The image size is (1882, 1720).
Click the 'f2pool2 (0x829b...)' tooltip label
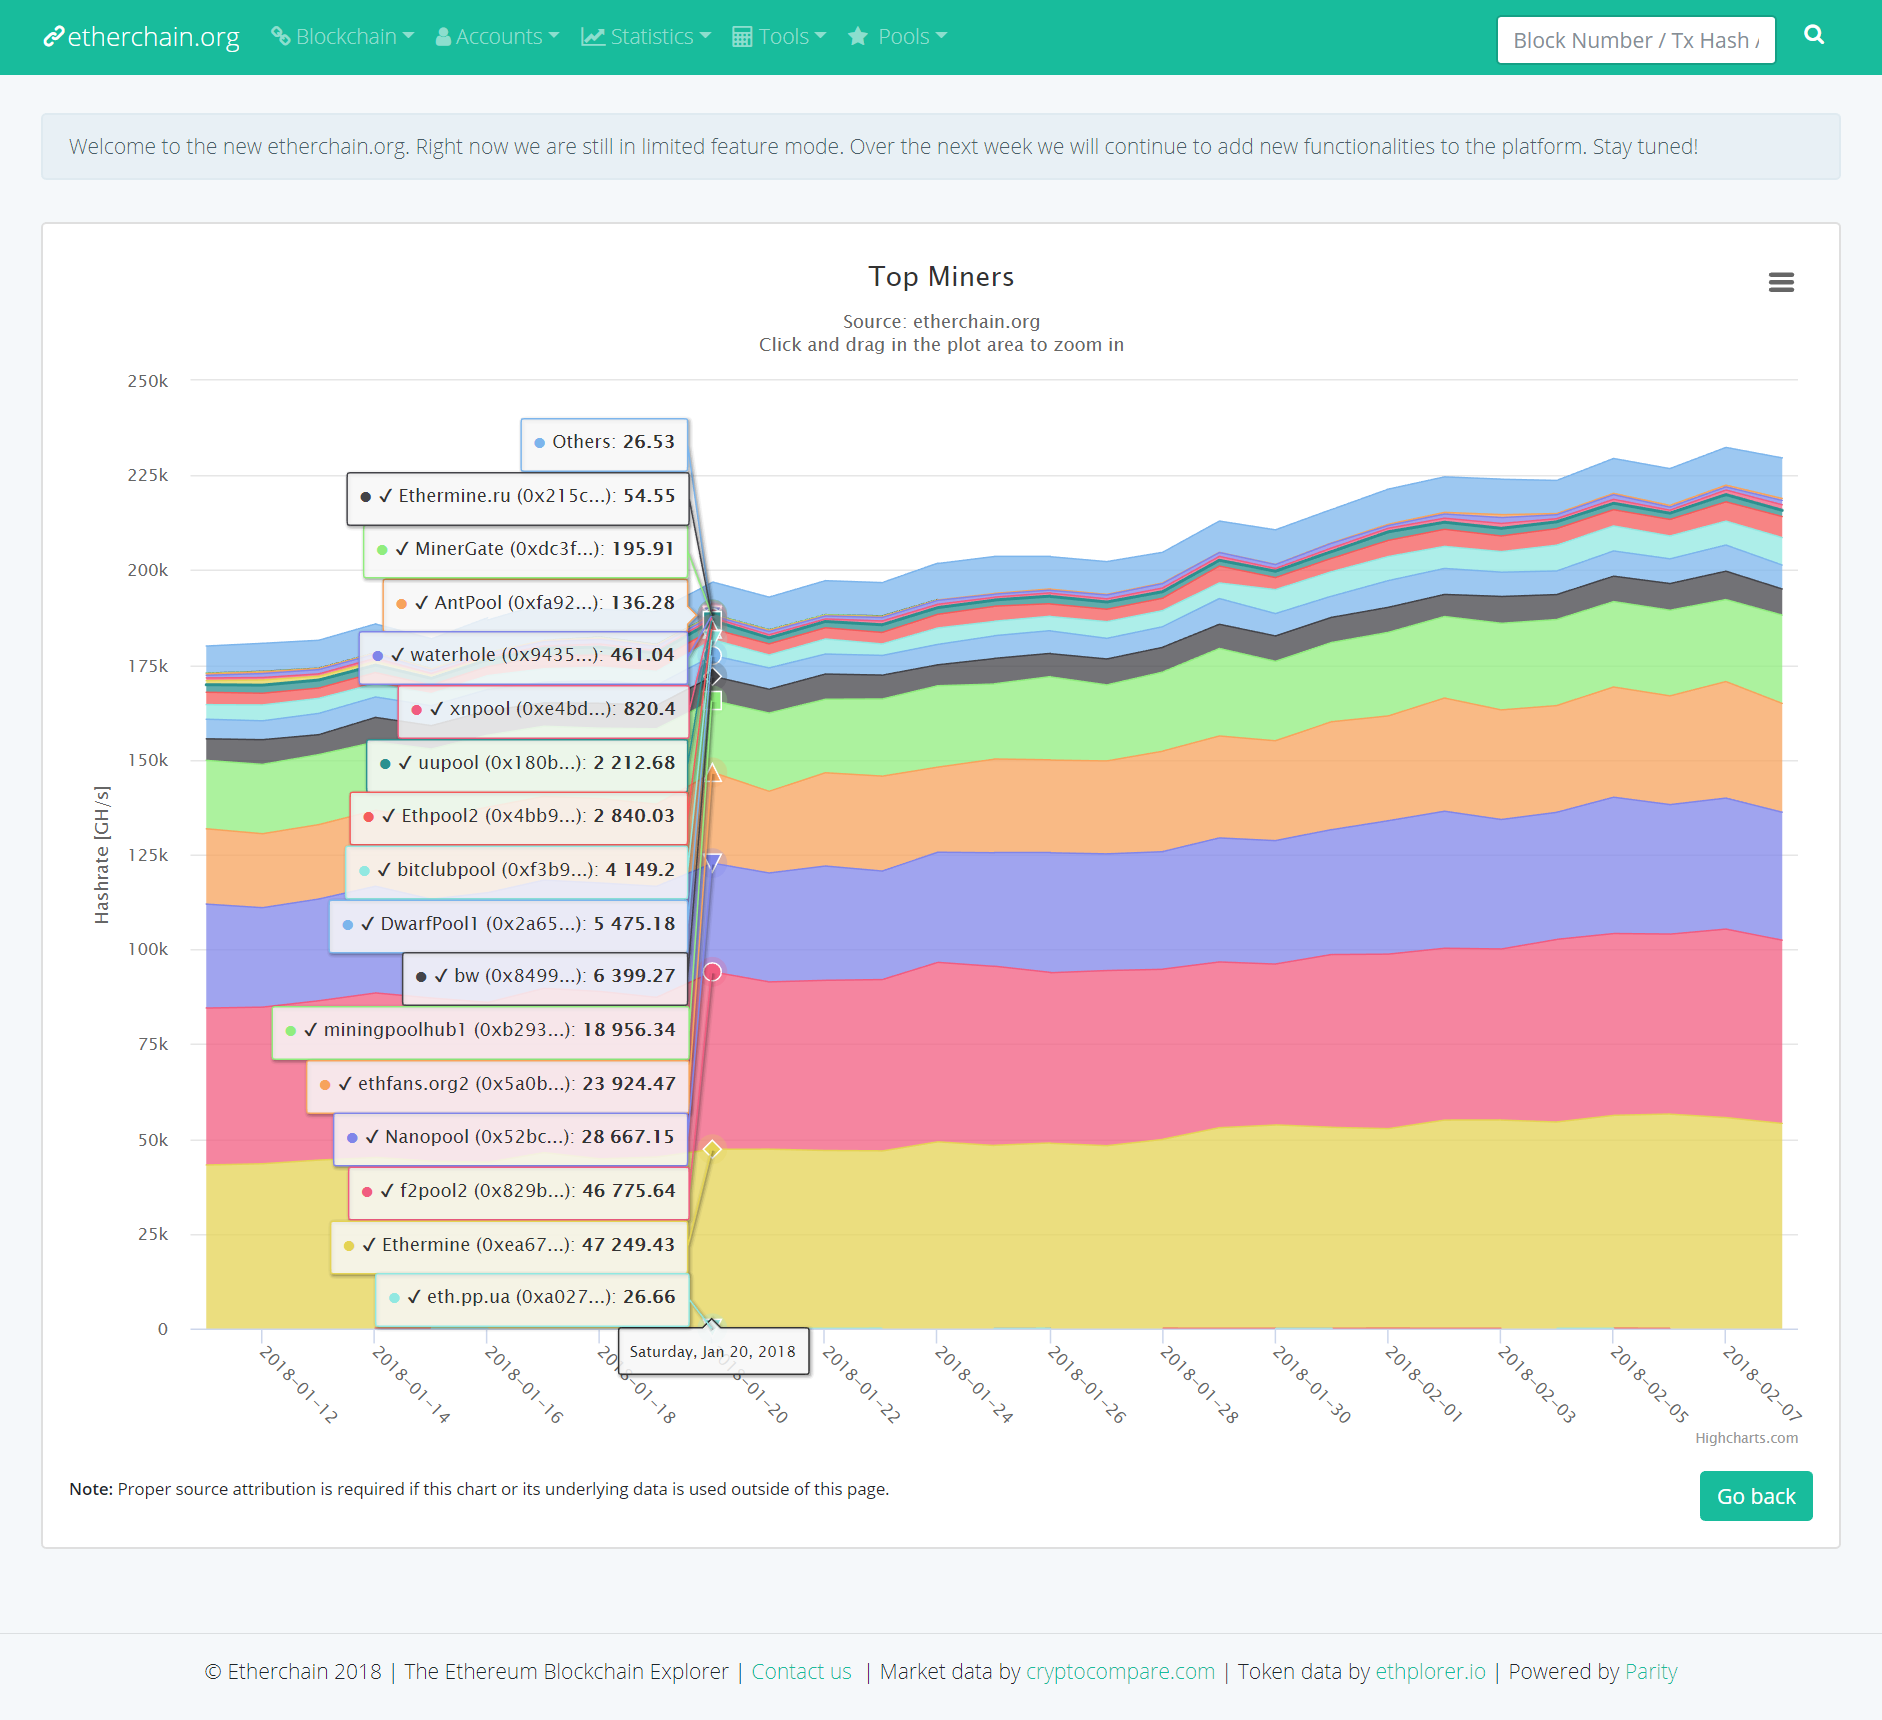click(x=519, y=1192)
